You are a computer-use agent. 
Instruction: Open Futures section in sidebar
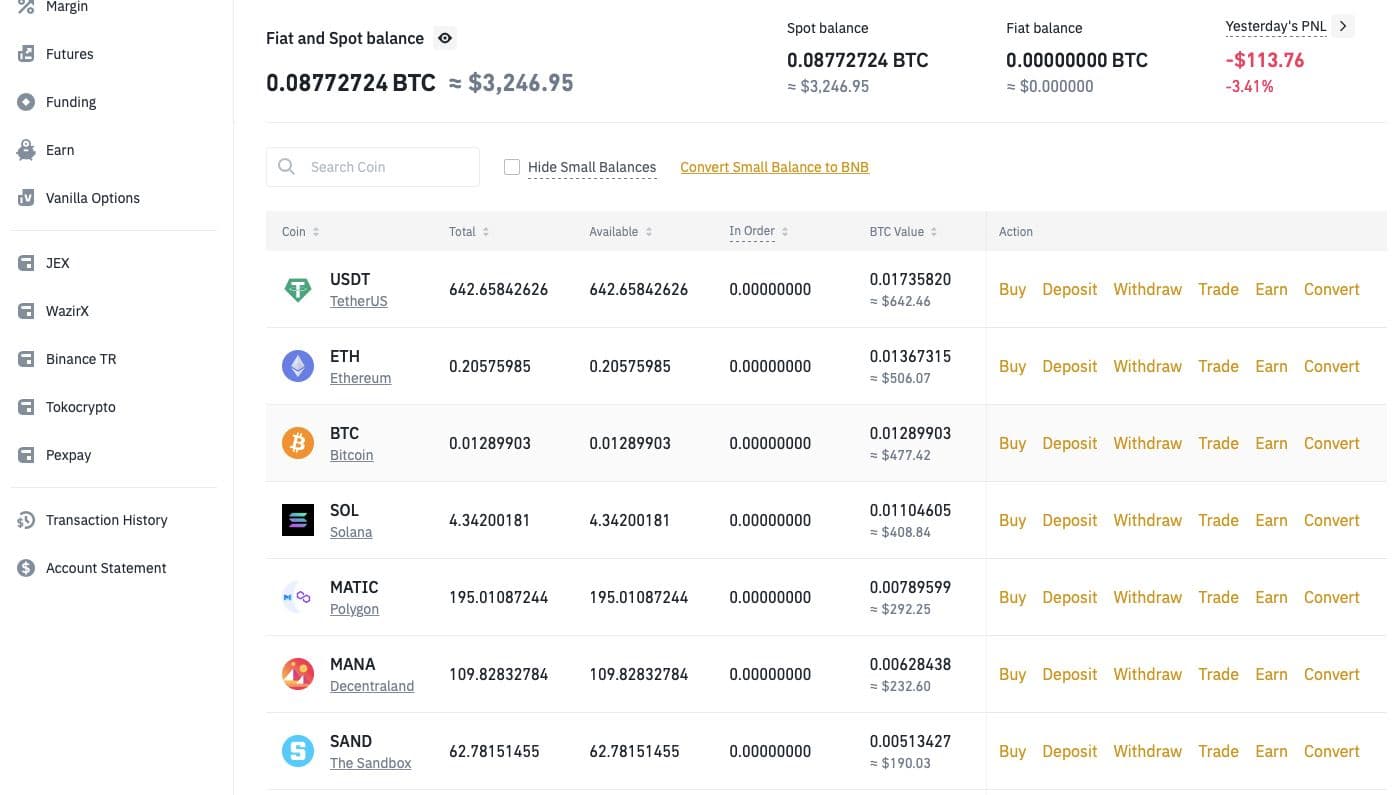69,54
